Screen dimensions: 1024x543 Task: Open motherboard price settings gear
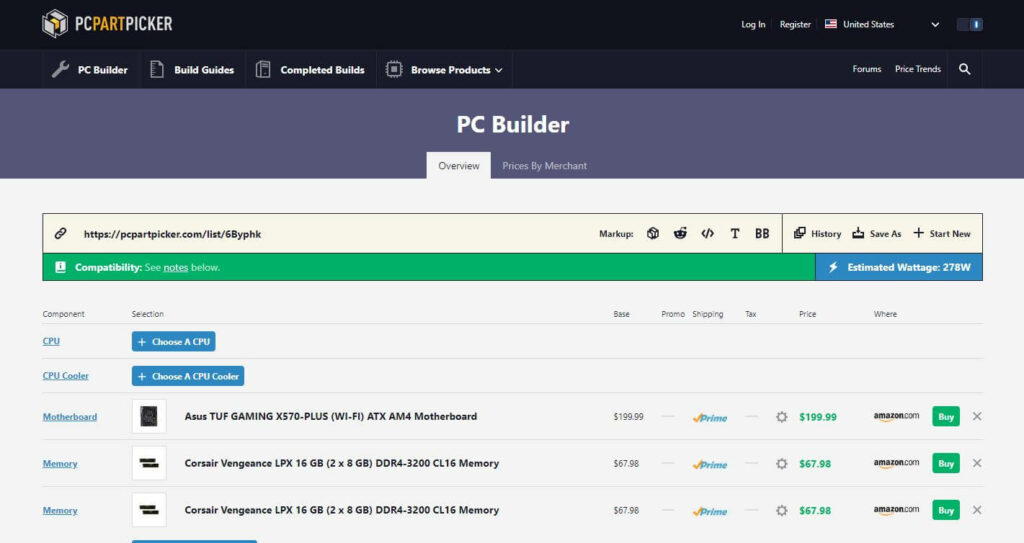(x=781, y=417)
